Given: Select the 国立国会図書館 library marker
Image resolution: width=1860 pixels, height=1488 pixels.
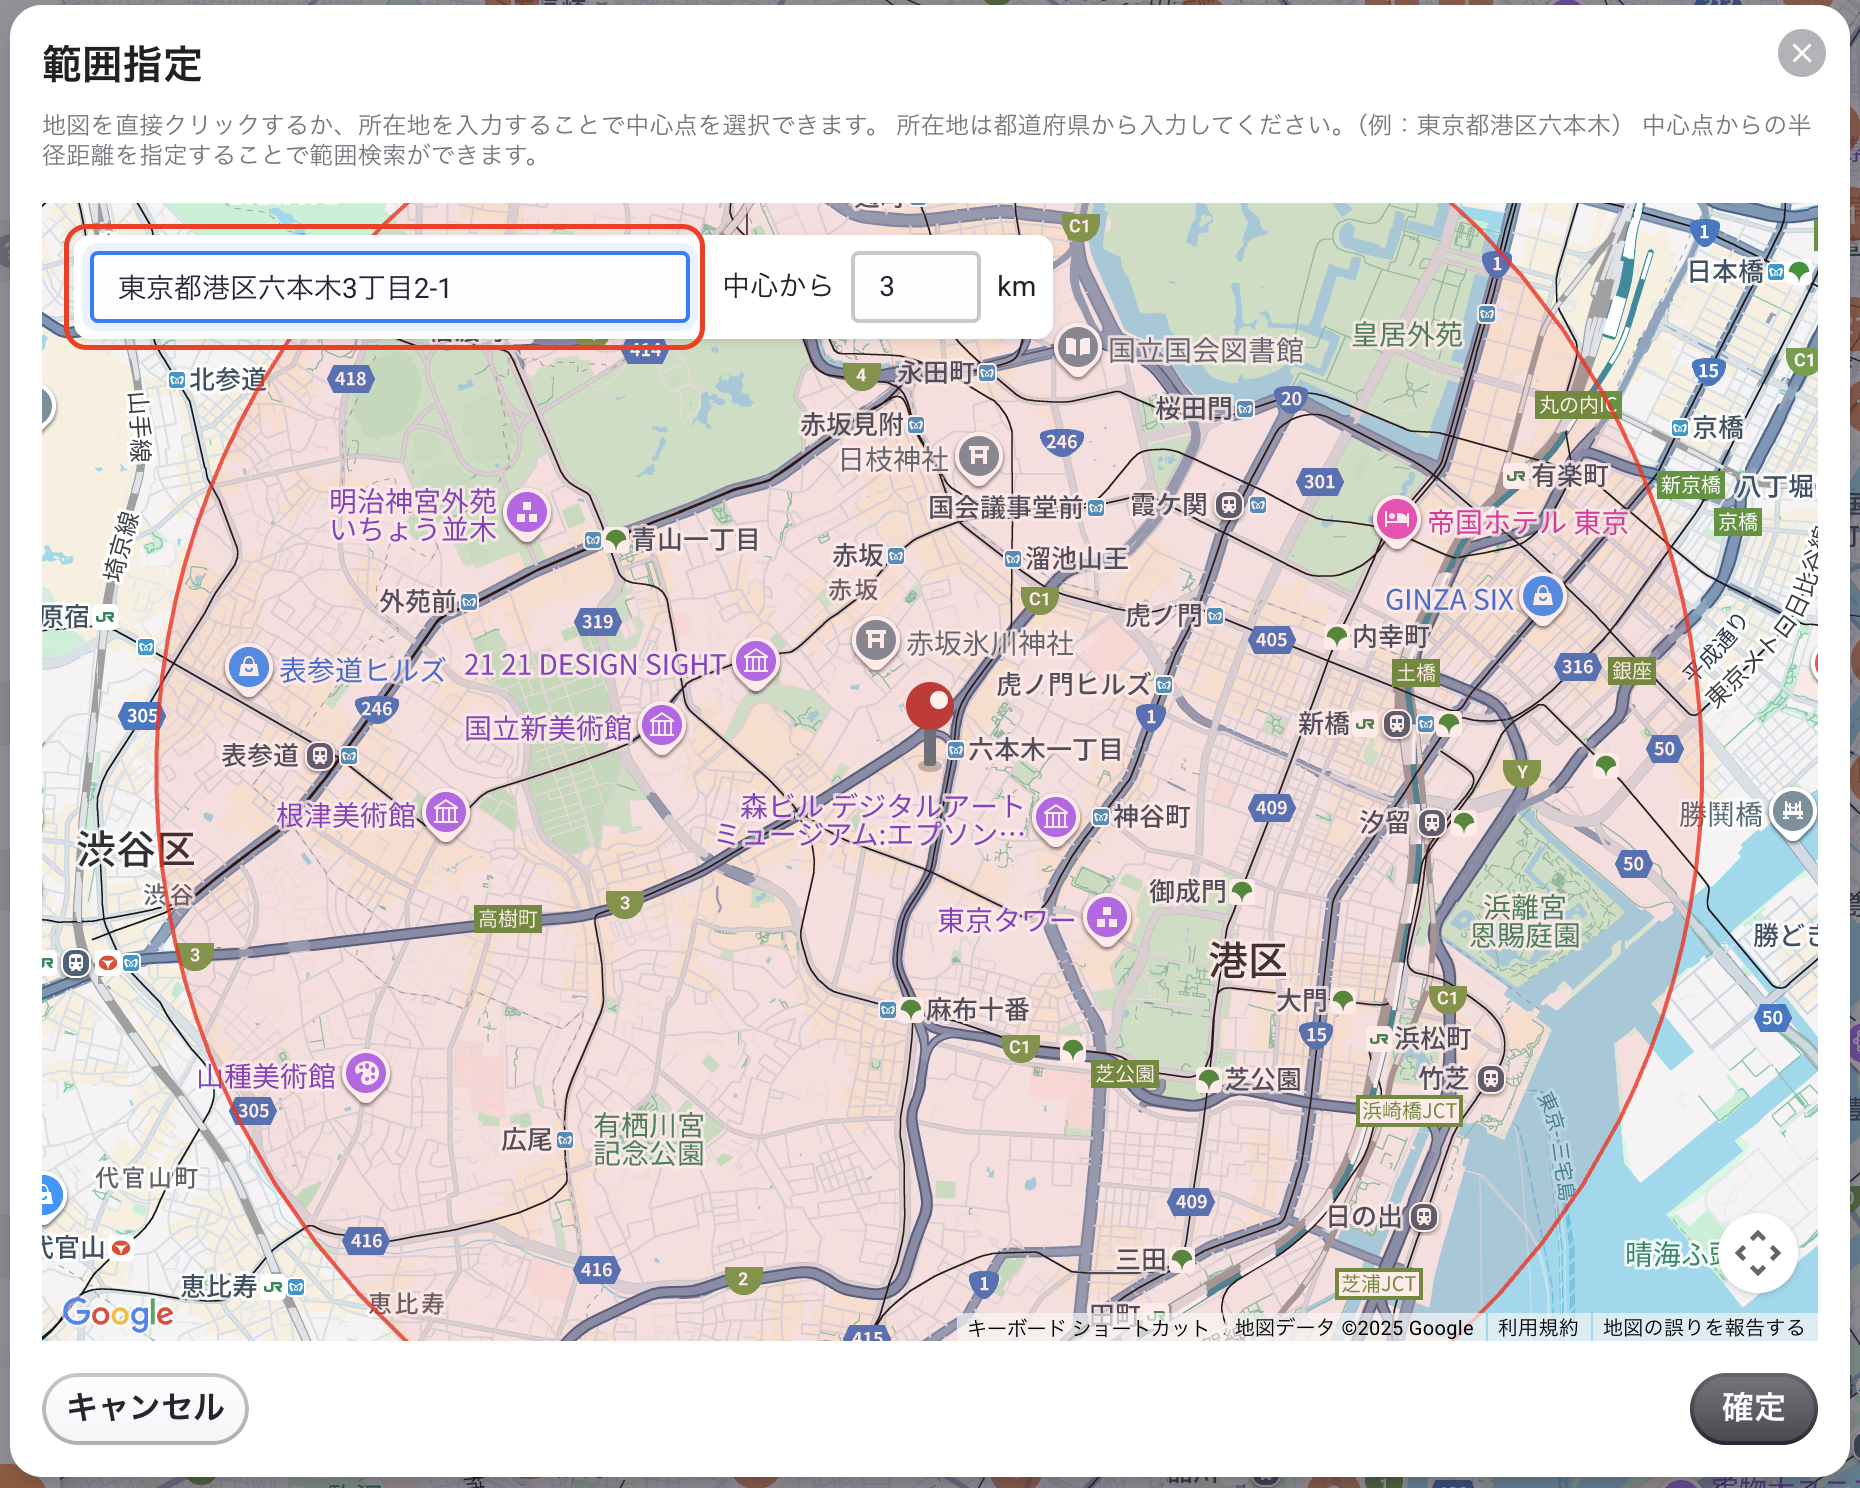Looking at the screenshot, I should [x=1077, y=350].
